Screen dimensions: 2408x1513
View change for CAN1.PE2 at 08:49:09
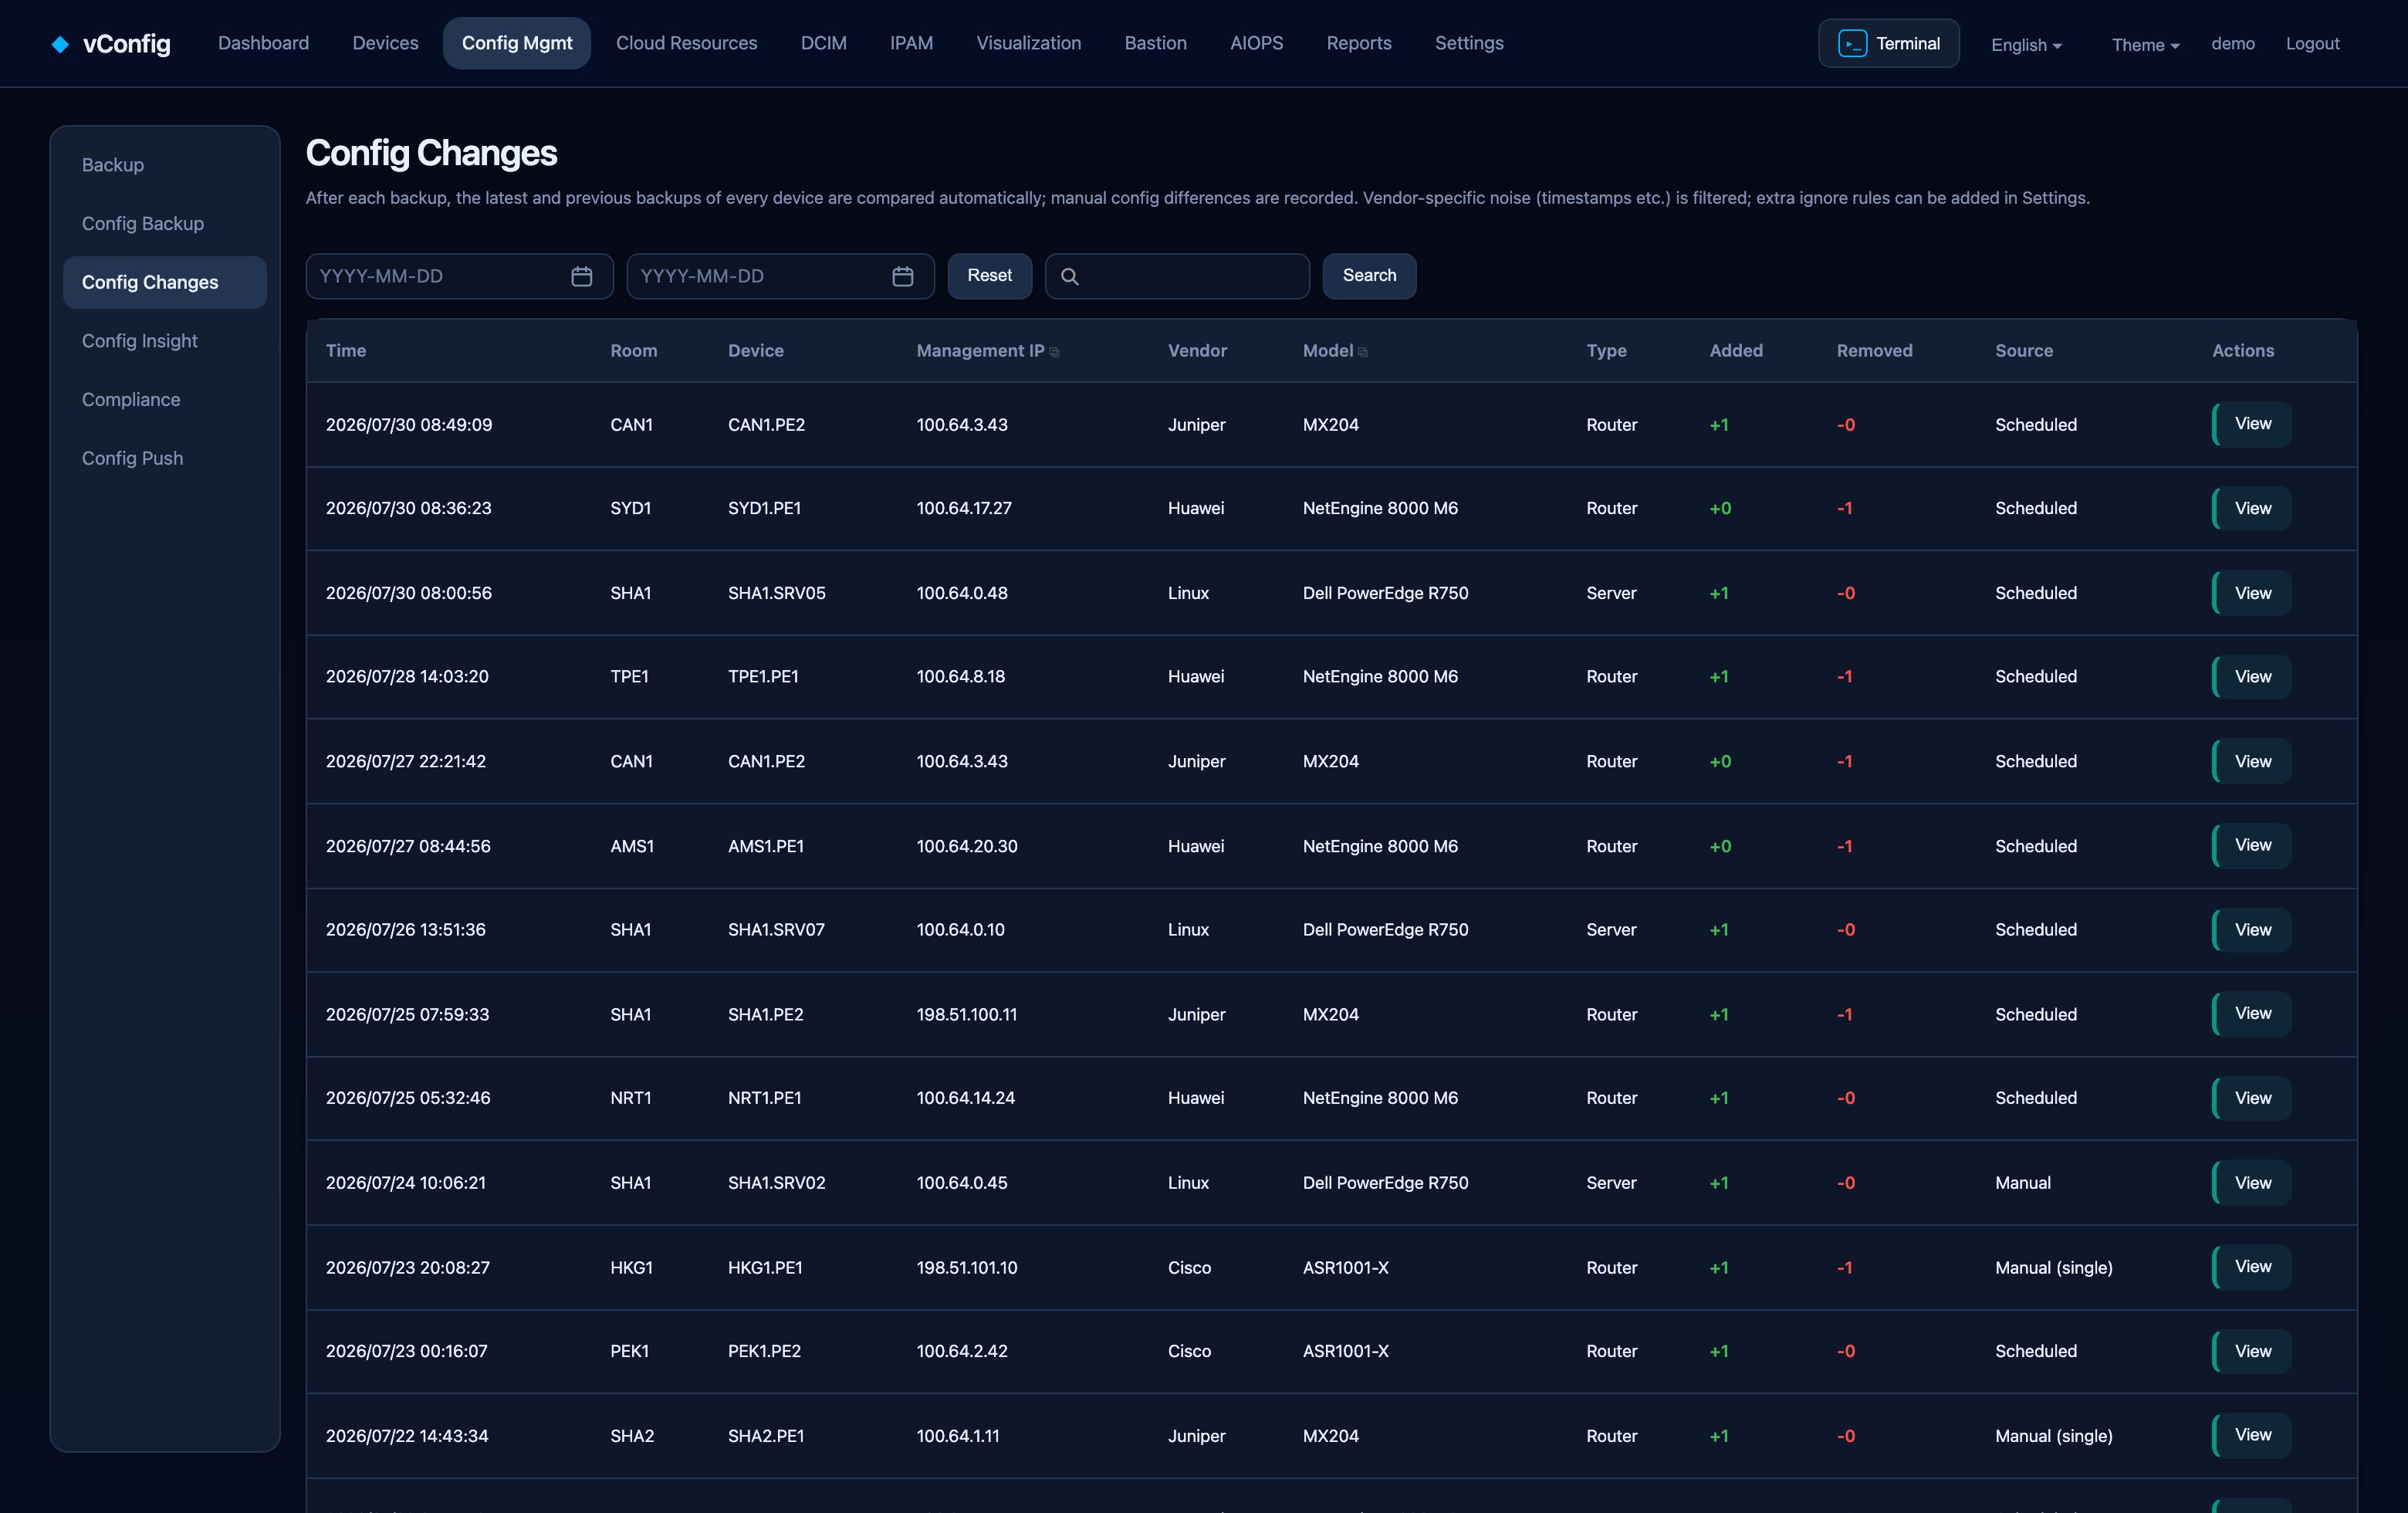point(2251,424)
